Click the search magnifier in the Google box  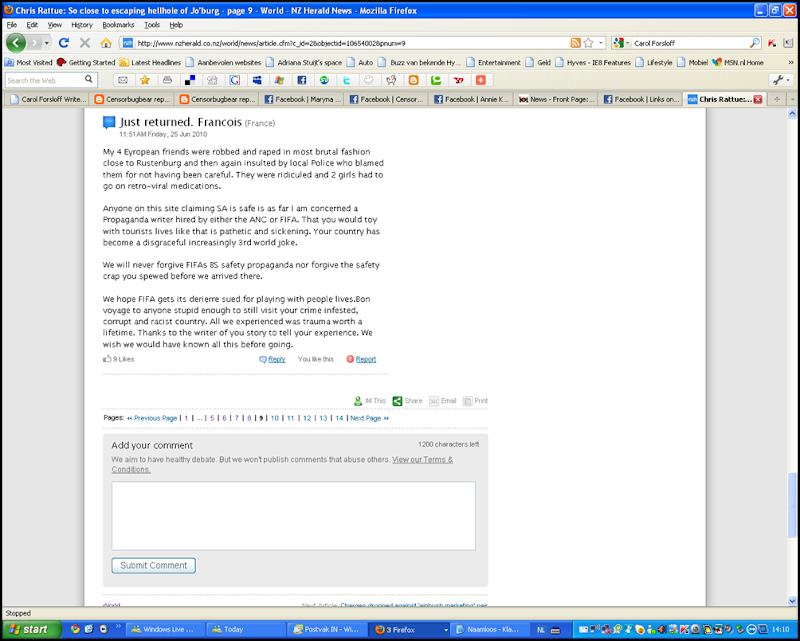(x=755, y=43)
